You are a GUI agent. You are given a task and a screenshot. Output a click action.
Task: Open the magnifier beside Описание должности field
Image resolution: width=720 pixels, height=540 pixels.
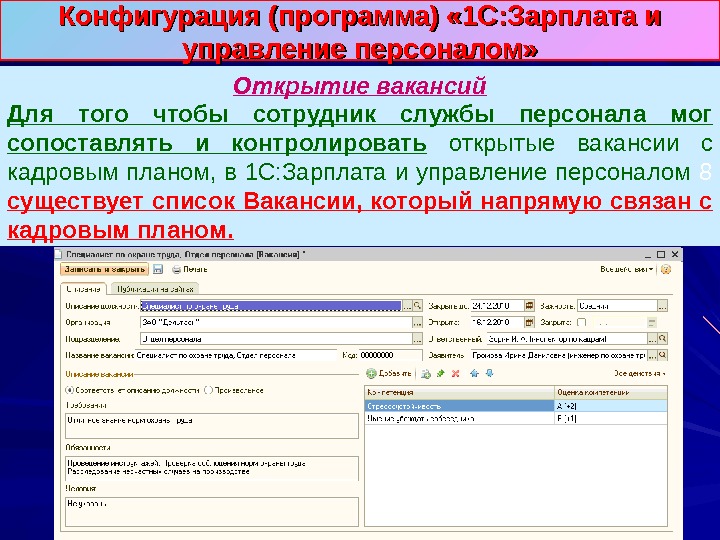(x=417, y=306)
